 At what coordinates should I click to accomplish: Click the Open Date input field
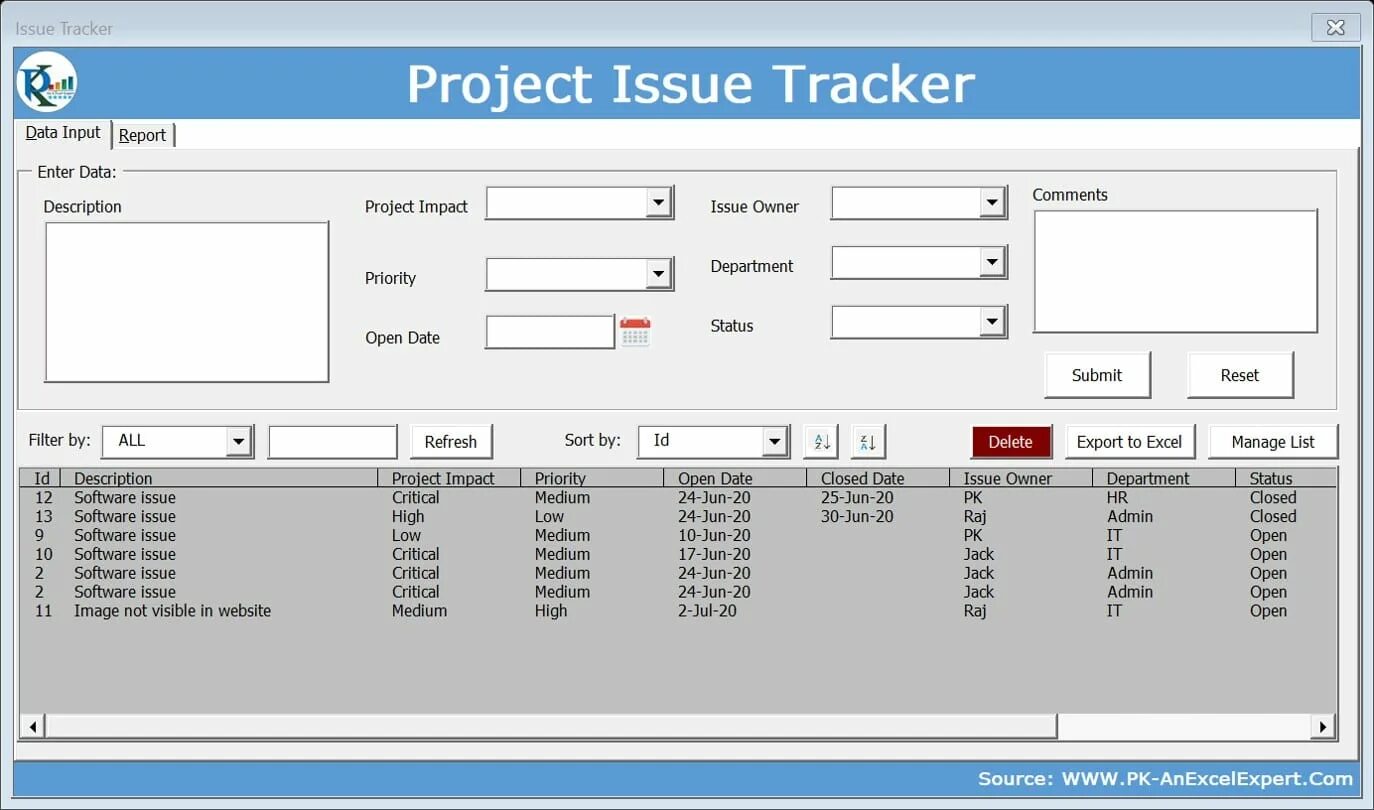click(x=550, y=332)
